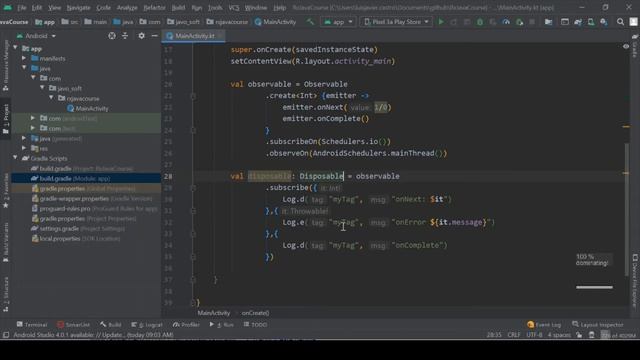Click the status bar tool-window toggle icon
This screenshot has height=360, width=640.
(x=6, y=335)
